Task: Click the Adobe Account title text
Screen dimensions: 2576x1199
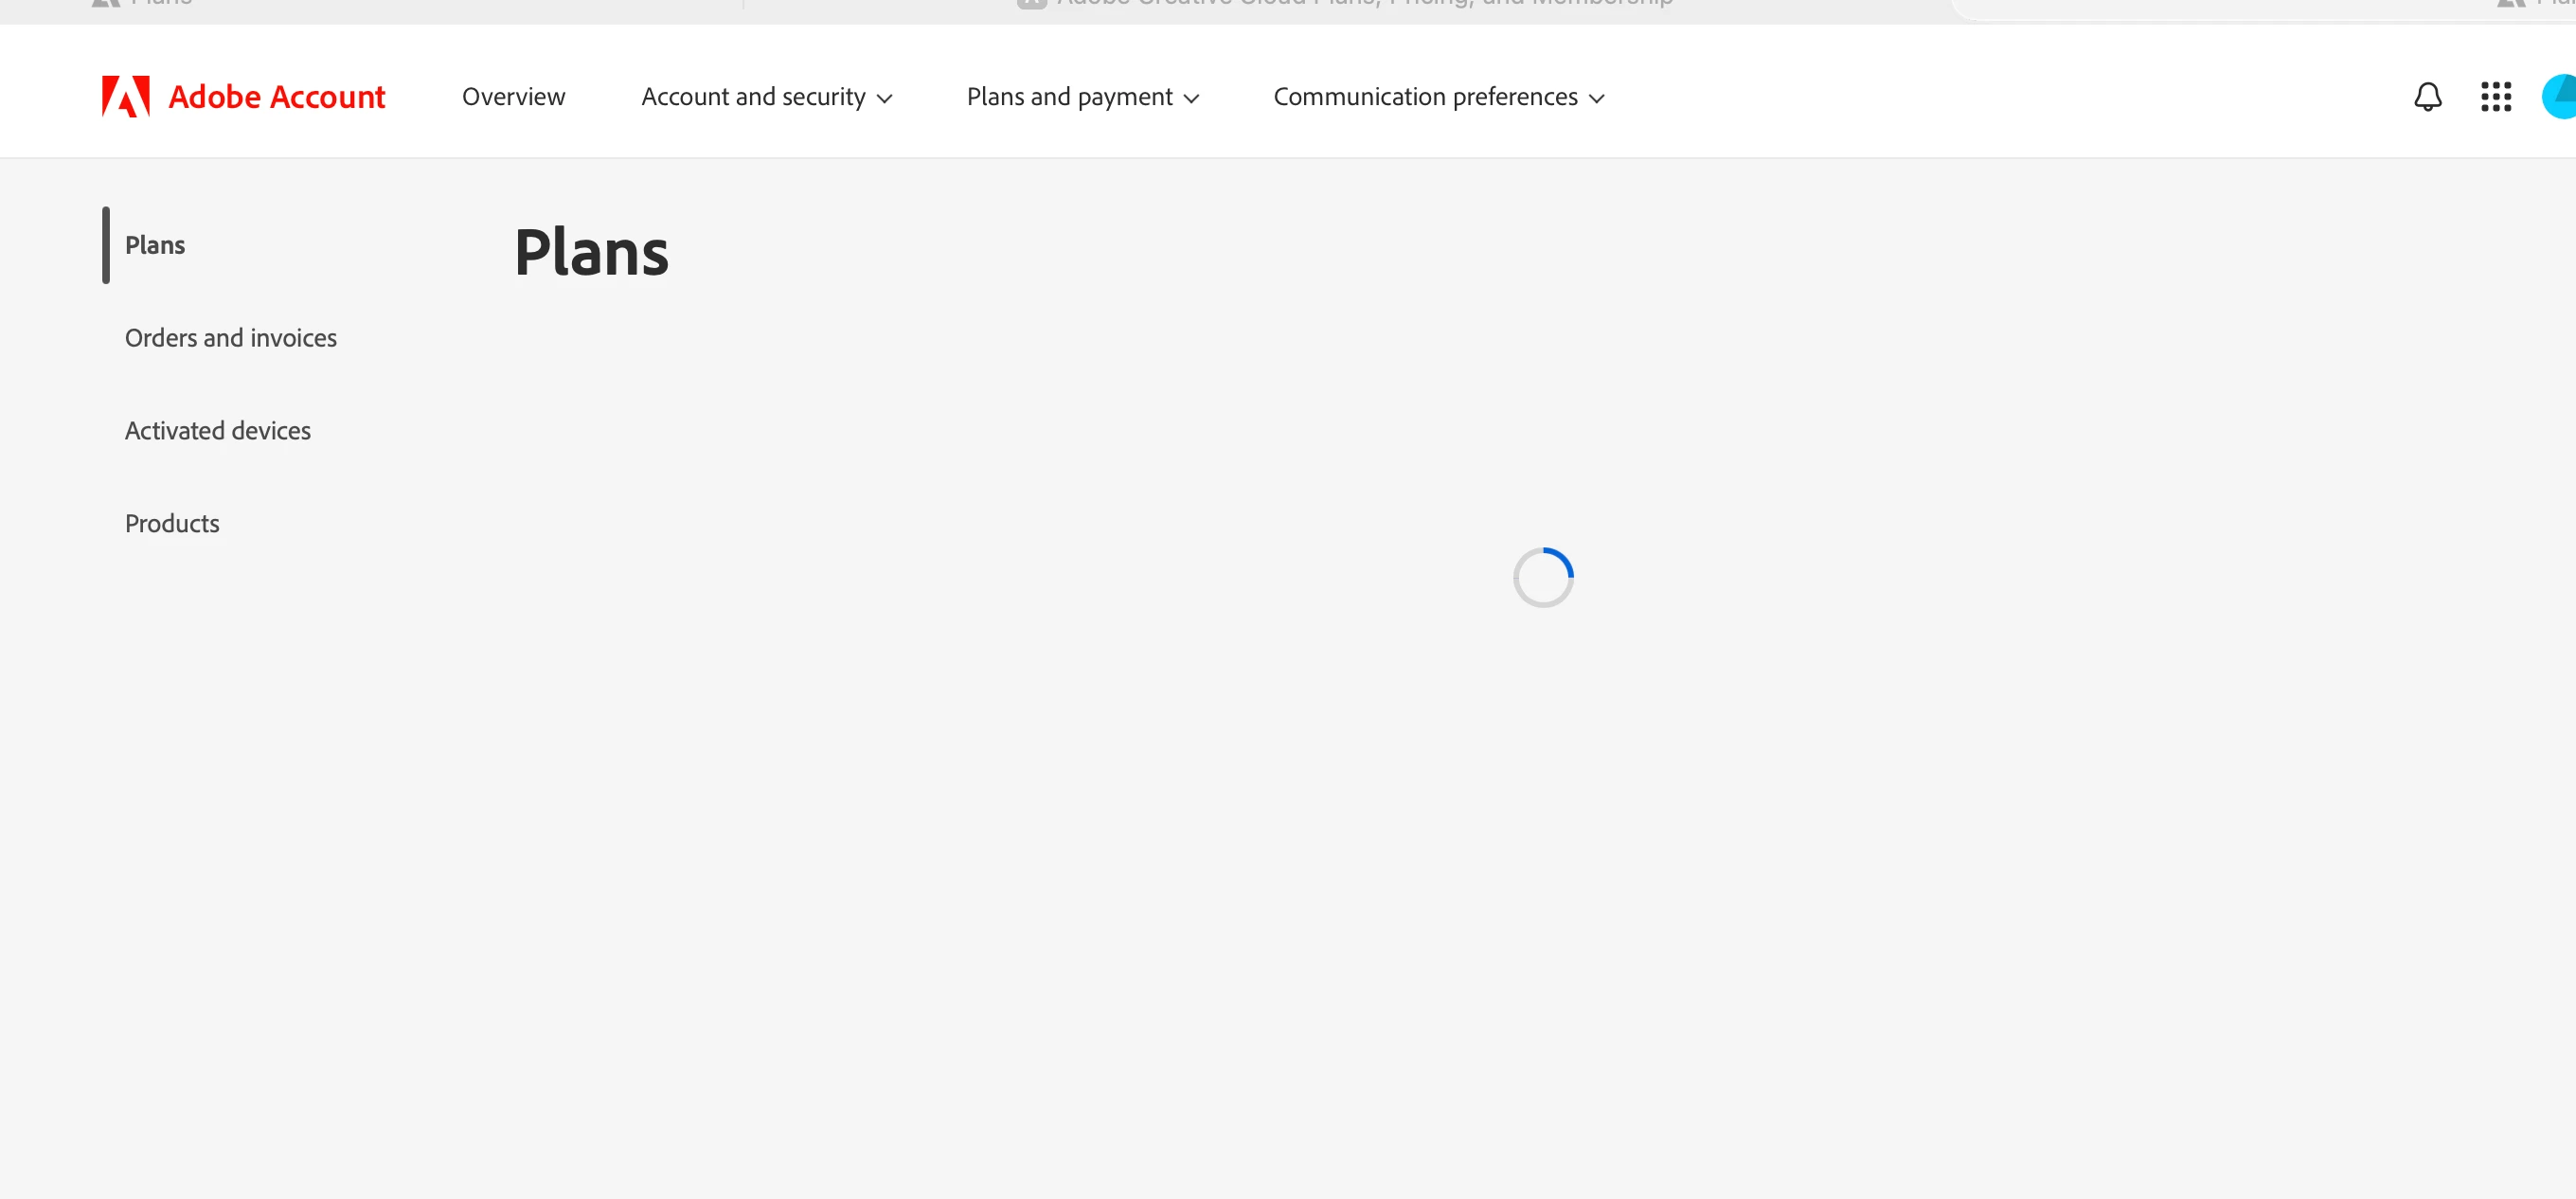Action: [276, 97]
